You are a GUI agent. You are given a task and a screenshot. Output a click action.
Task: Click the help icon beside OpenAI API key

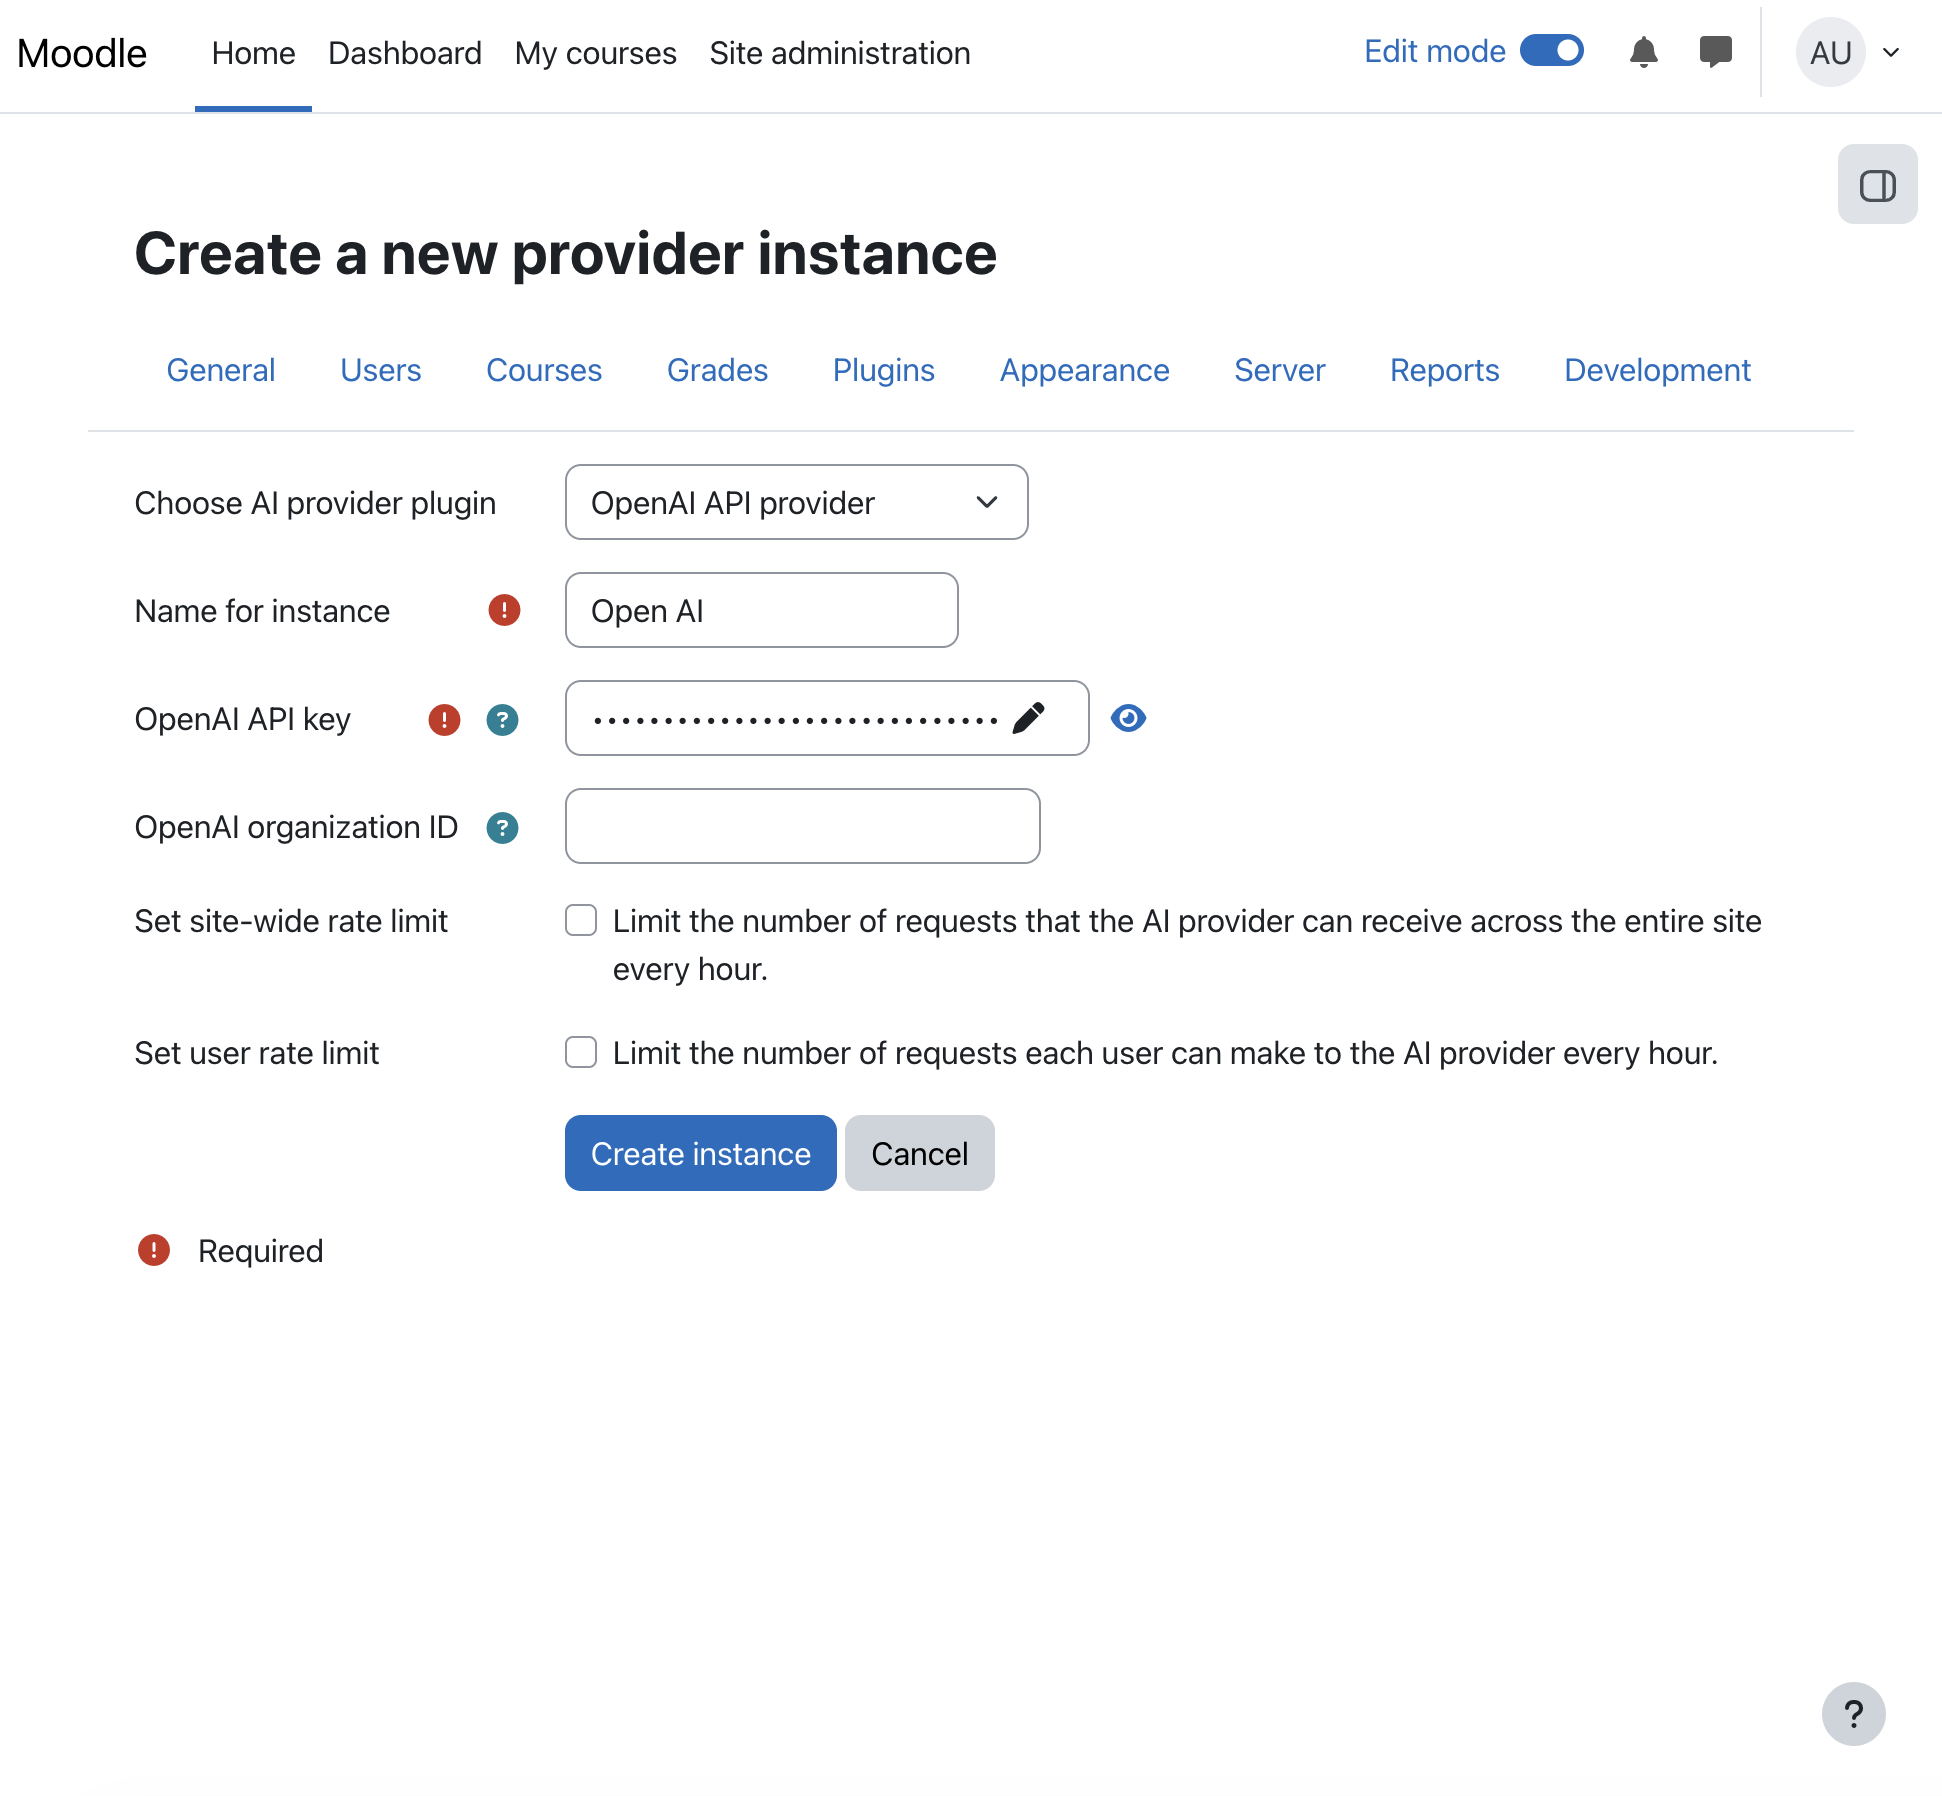[x=502, y=719]
